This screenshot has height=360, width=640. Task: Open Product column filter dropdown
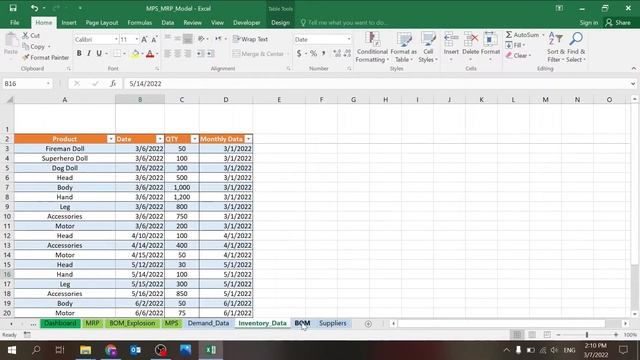(x=111, y=139)
